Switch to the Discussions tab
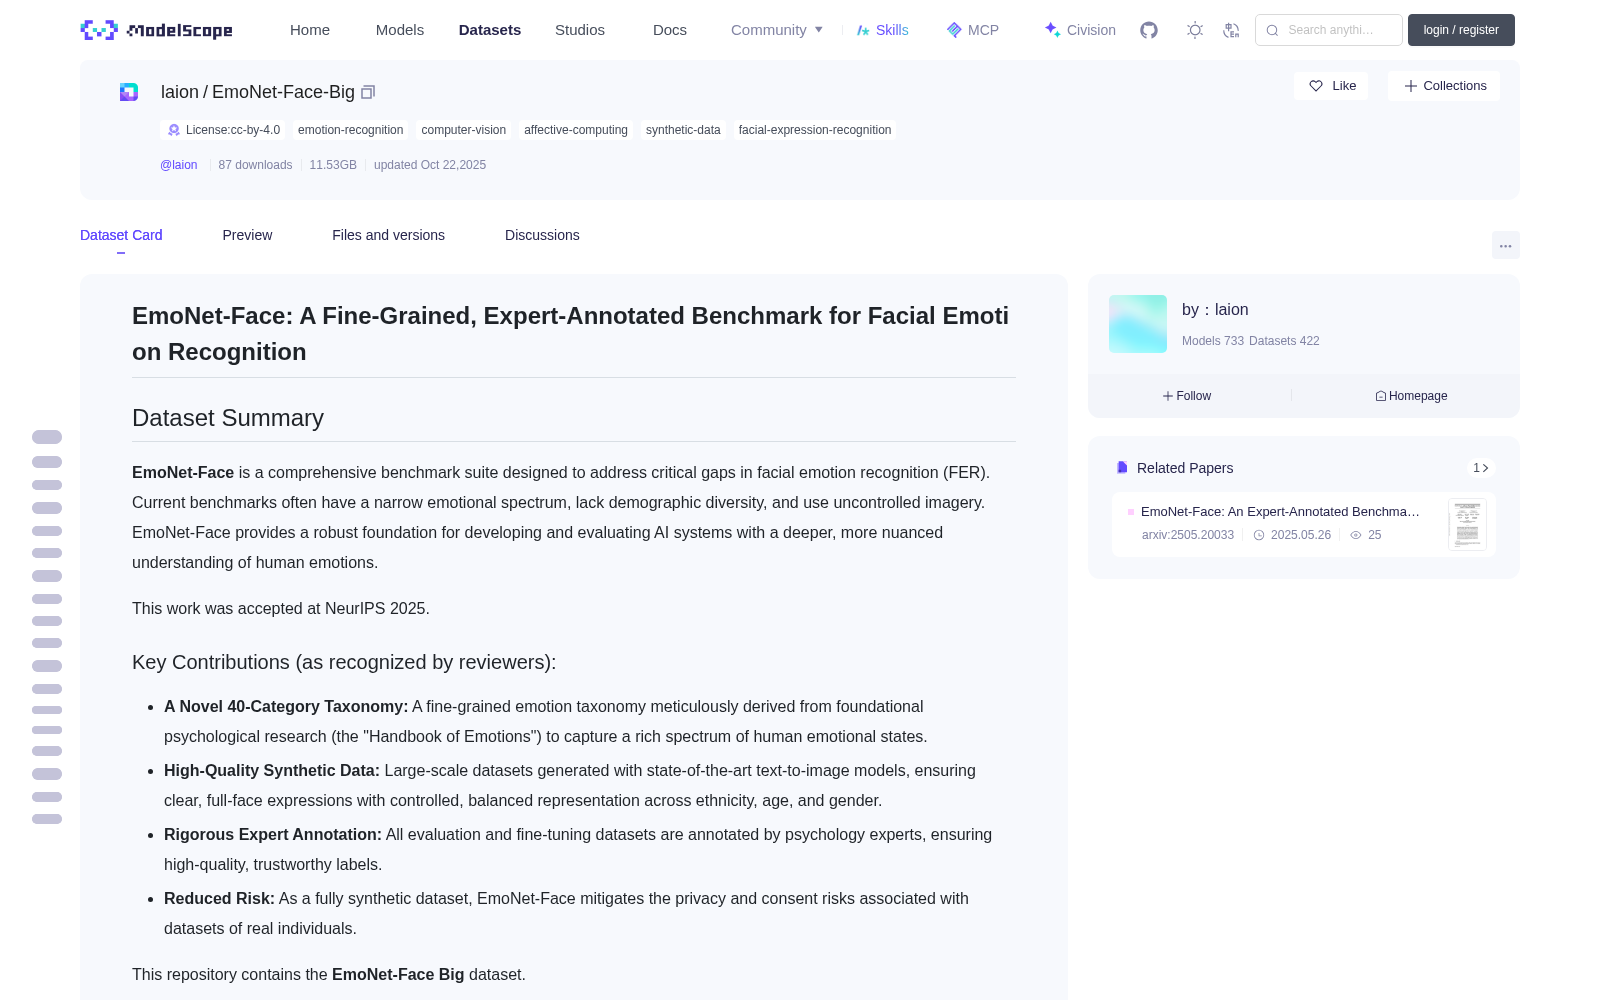1600x1000 pixels. coord(542,235)
